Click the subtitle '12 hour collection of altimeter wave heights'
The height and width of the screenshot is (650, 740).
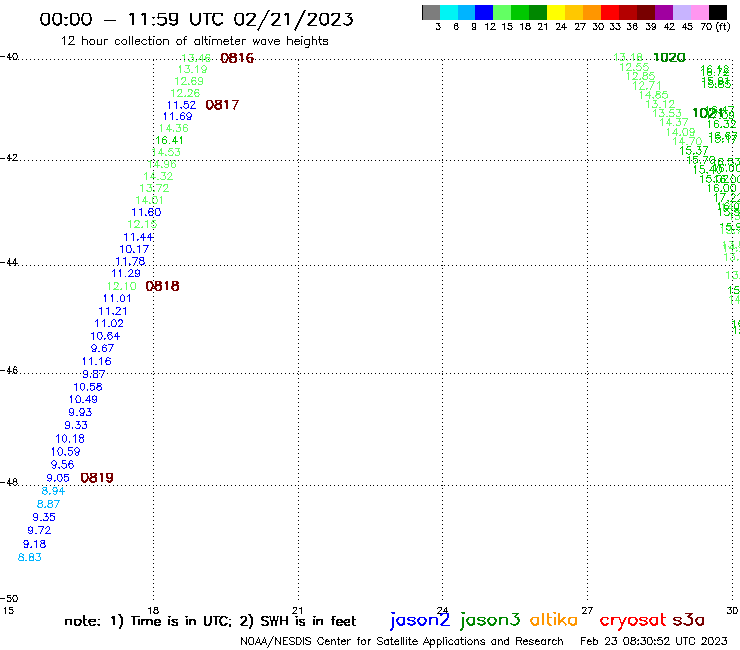click(x=194, y=41)
